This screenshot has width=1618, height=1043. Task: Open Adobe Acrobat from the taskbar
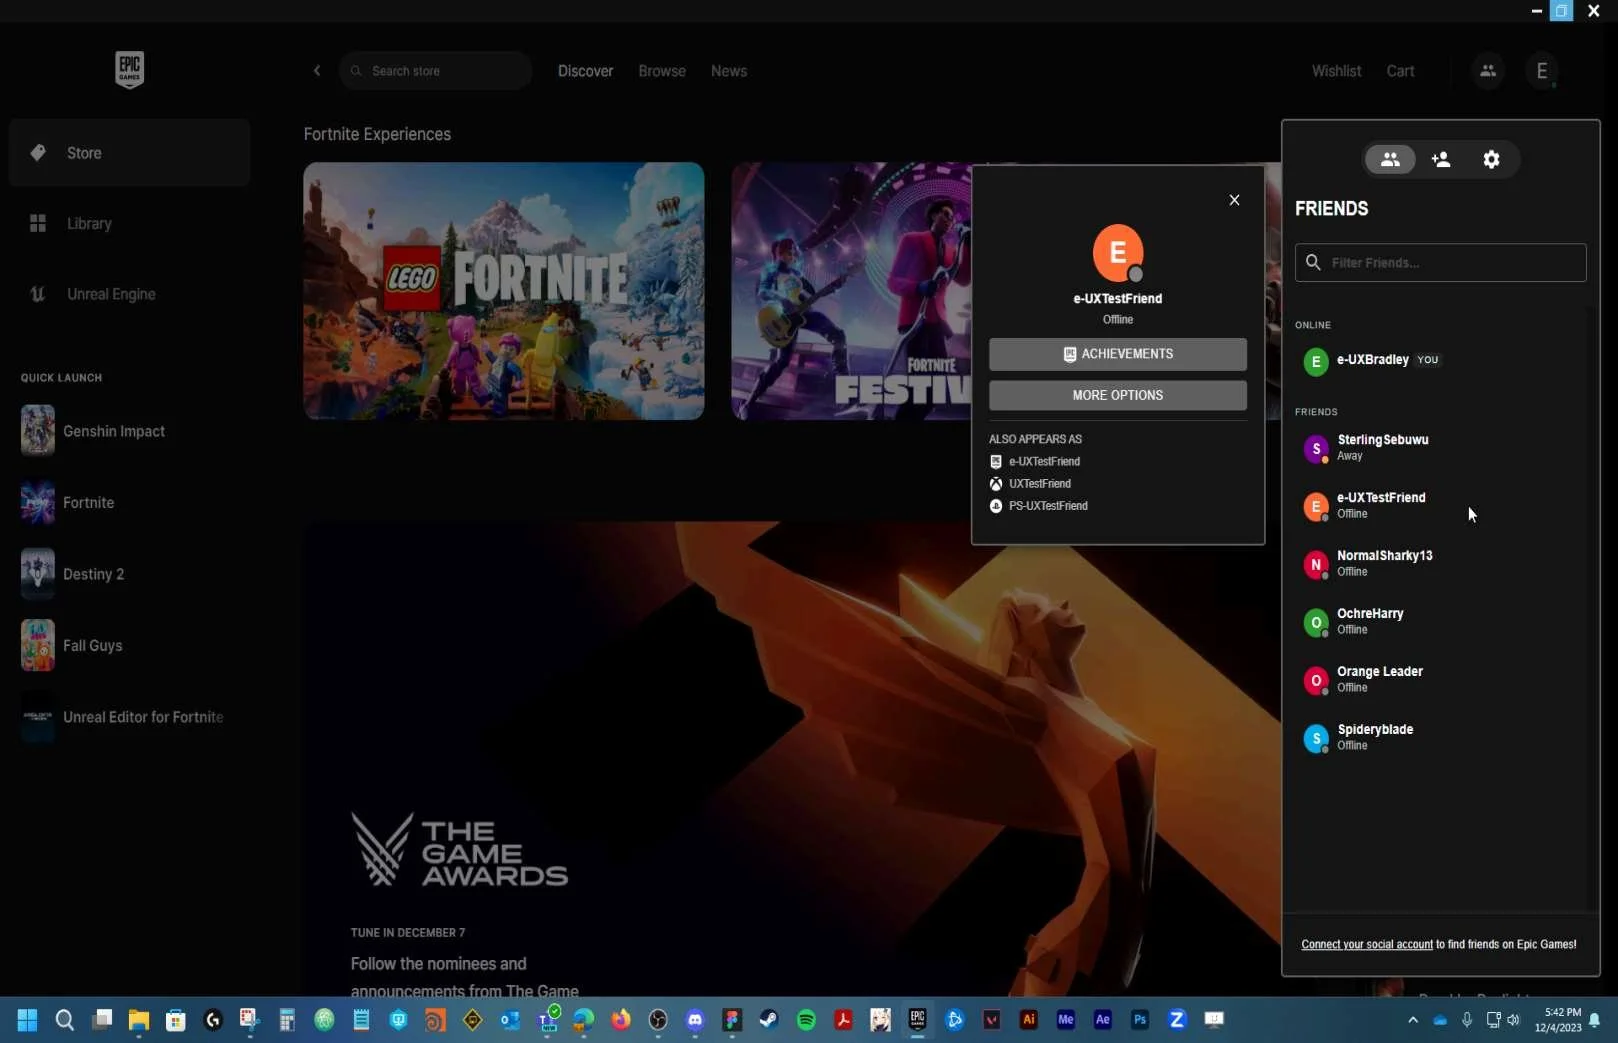pos(843,1020)
